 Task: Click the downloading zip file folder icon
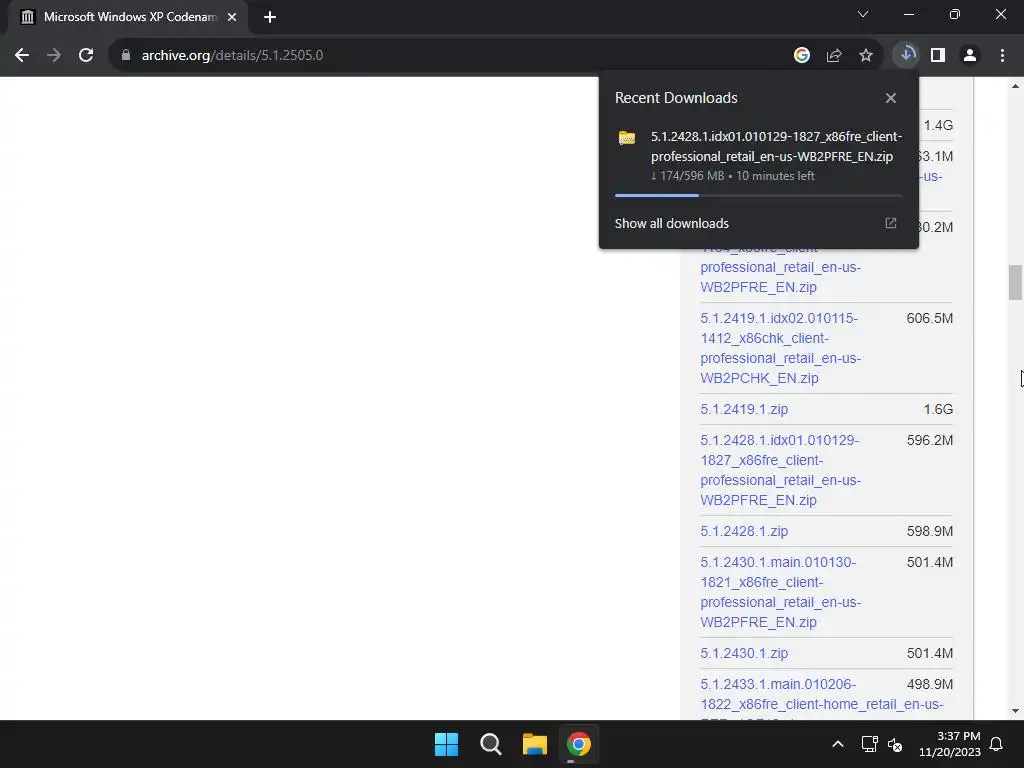click(627, 138)
